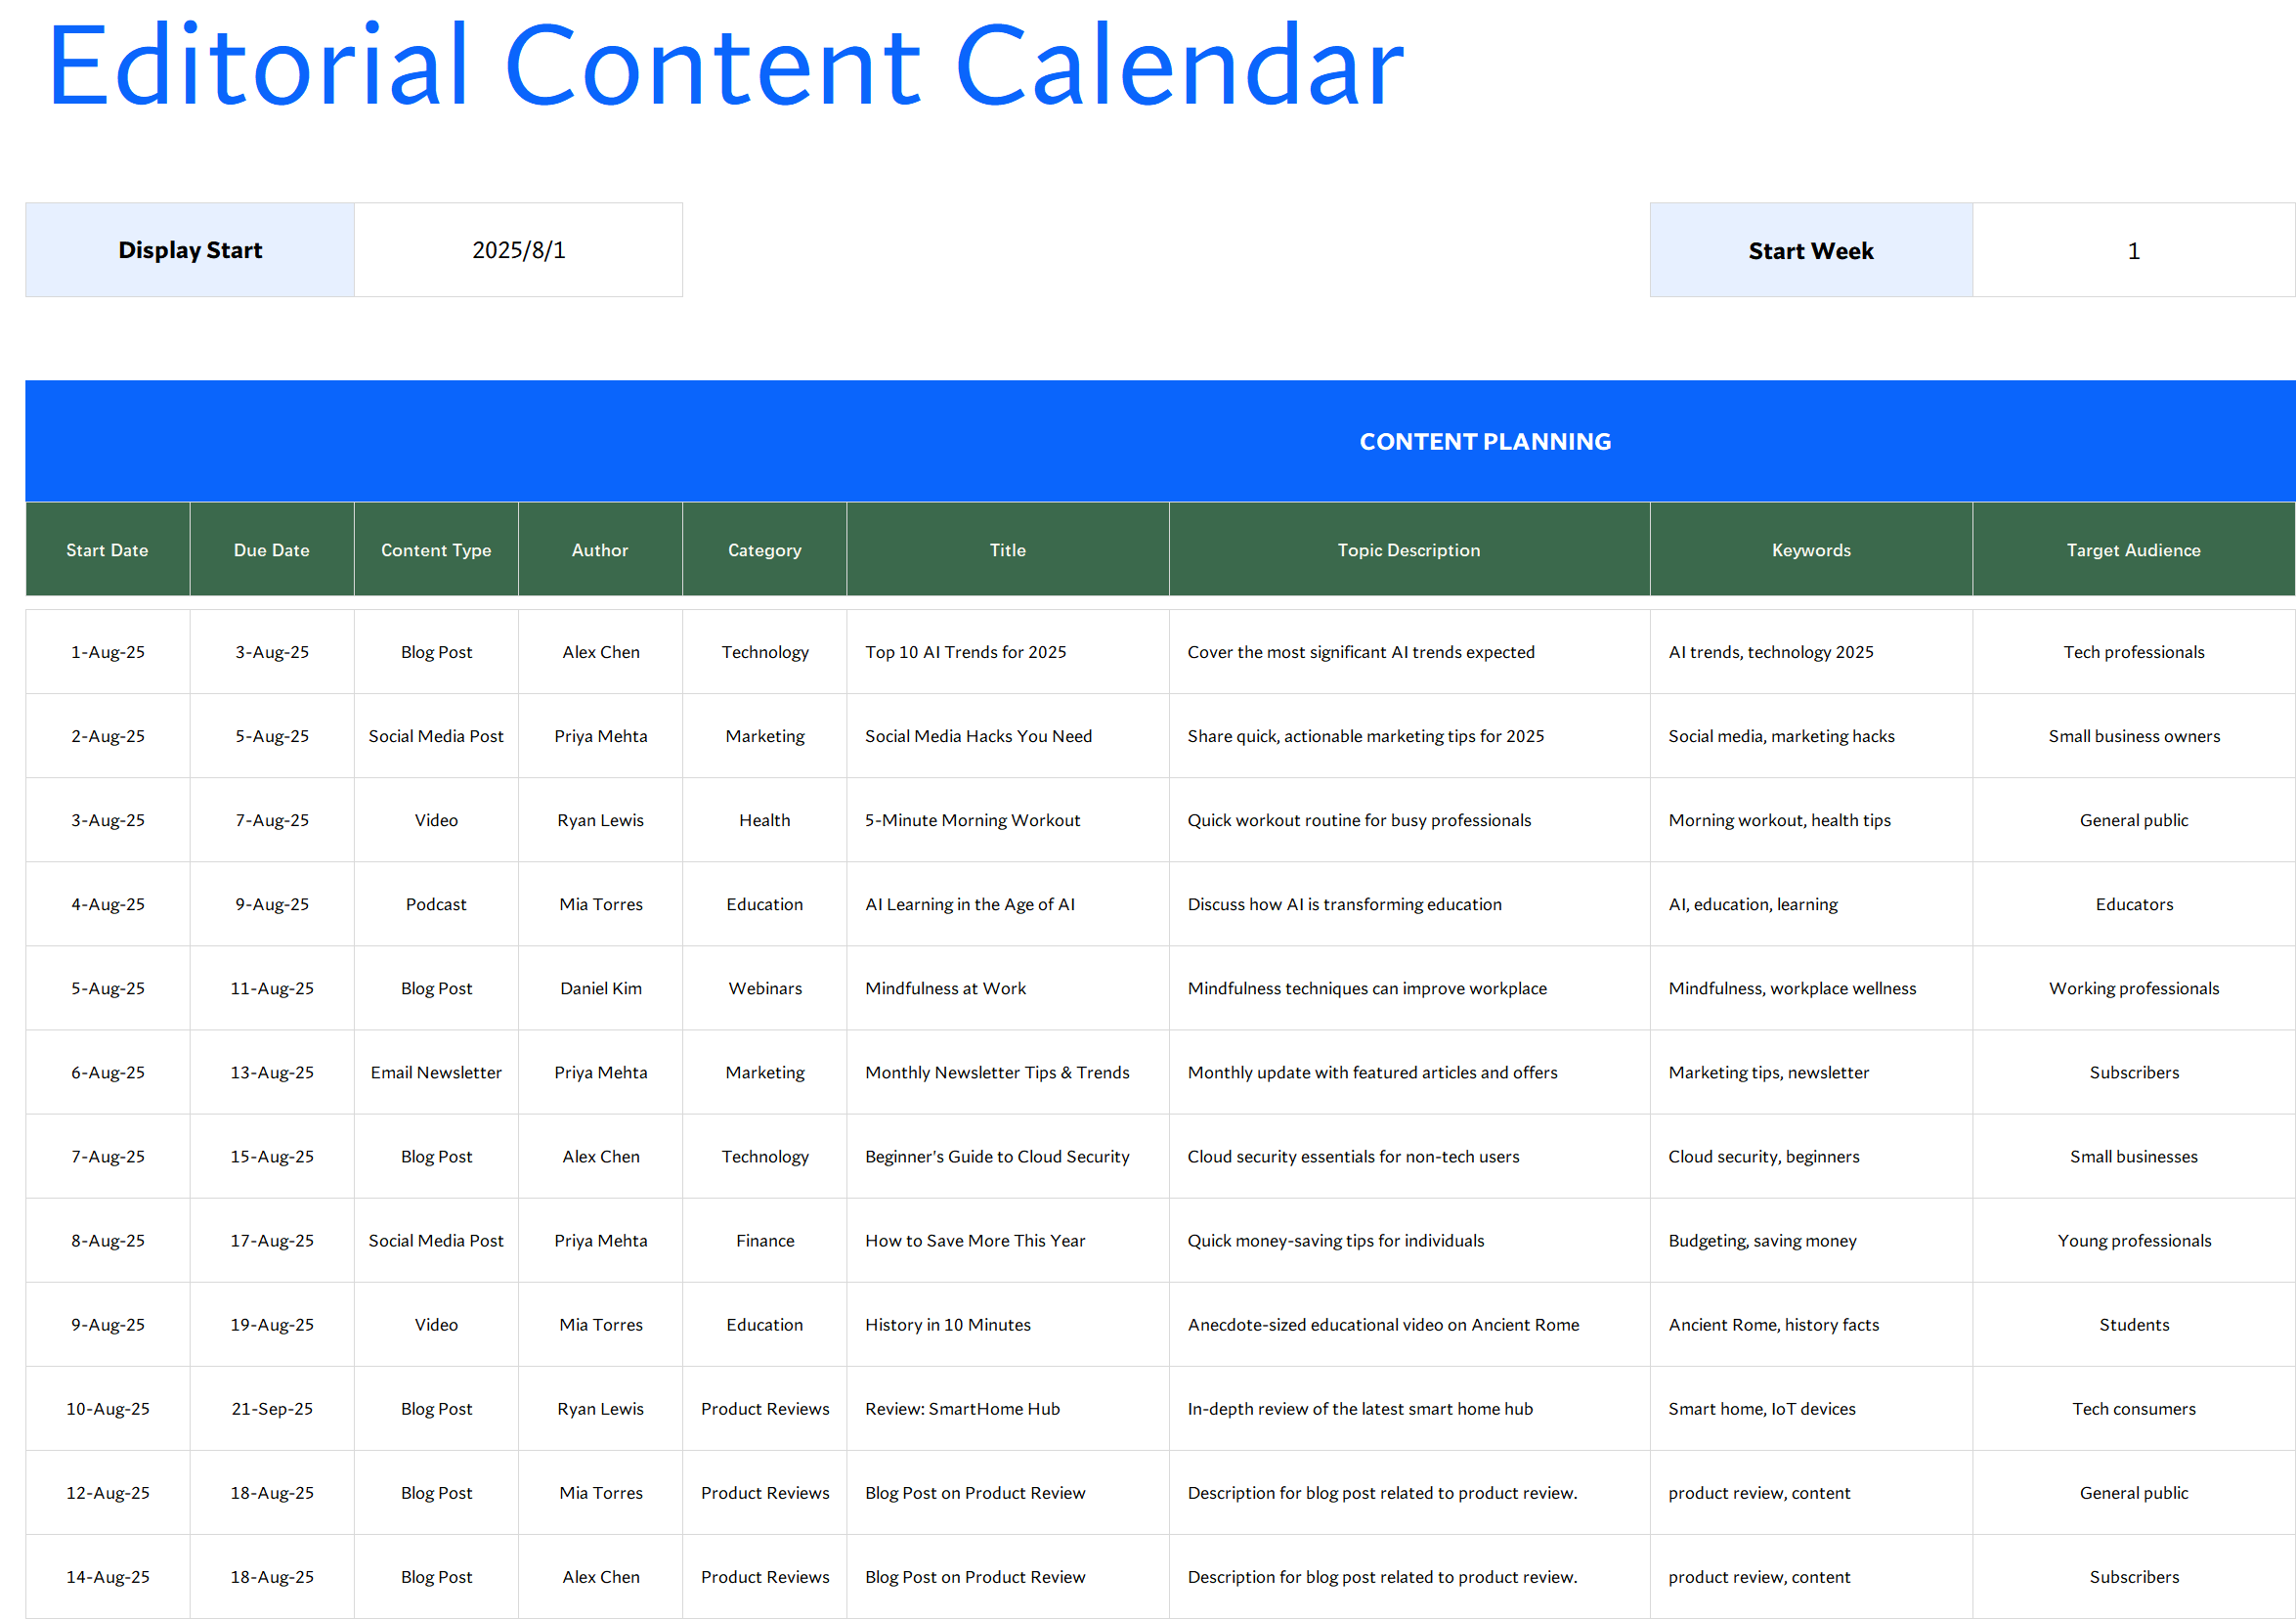Click the Webinars category cell
Screen dimensions: 2296x1619
click(765, 988)
